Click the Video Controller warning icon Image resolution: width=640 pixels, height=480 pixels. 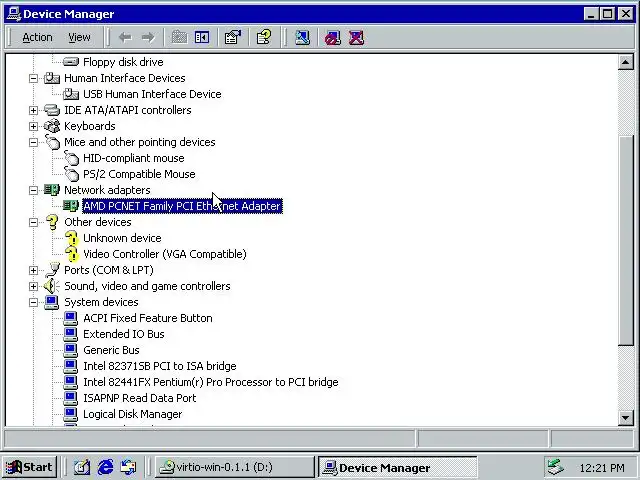click(72, 254)
